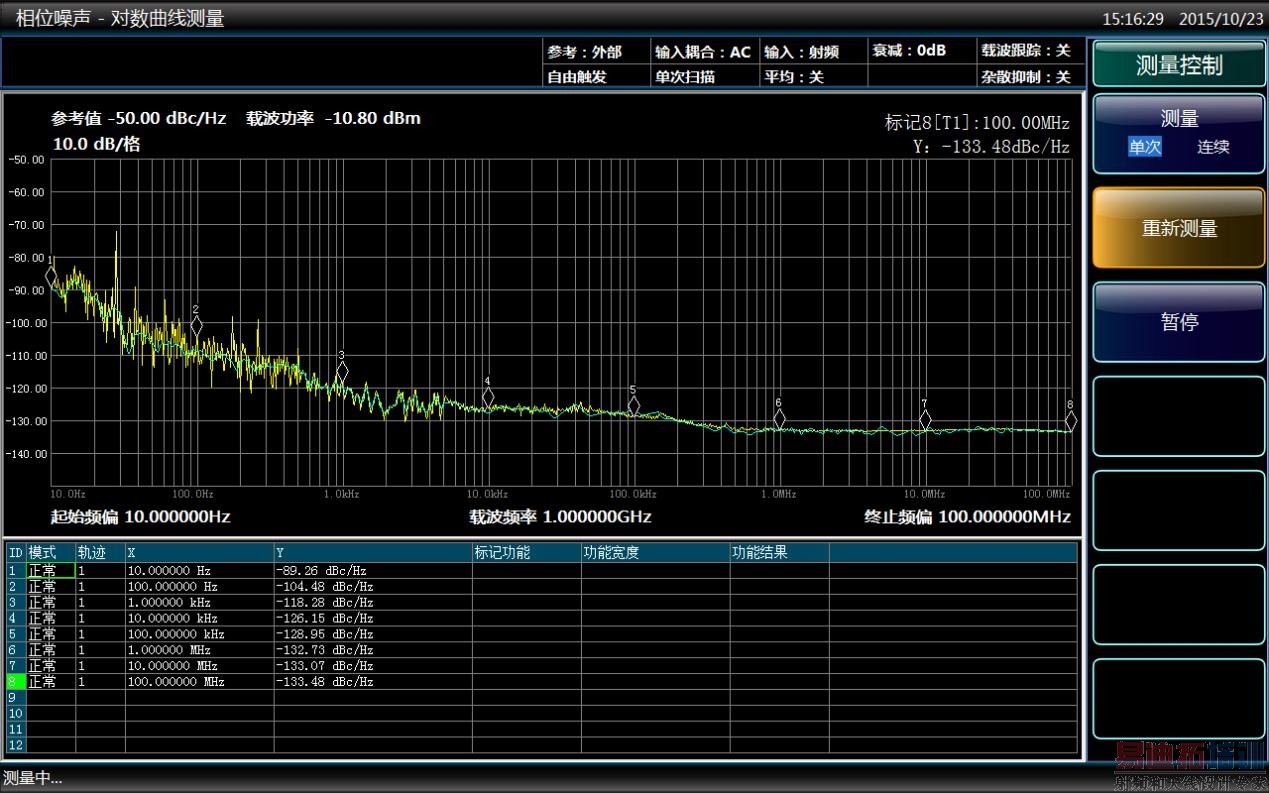Select marker 4 diamond at 10 kHz
This screenshot has width=1269, height=793.
tap(488, 397)
